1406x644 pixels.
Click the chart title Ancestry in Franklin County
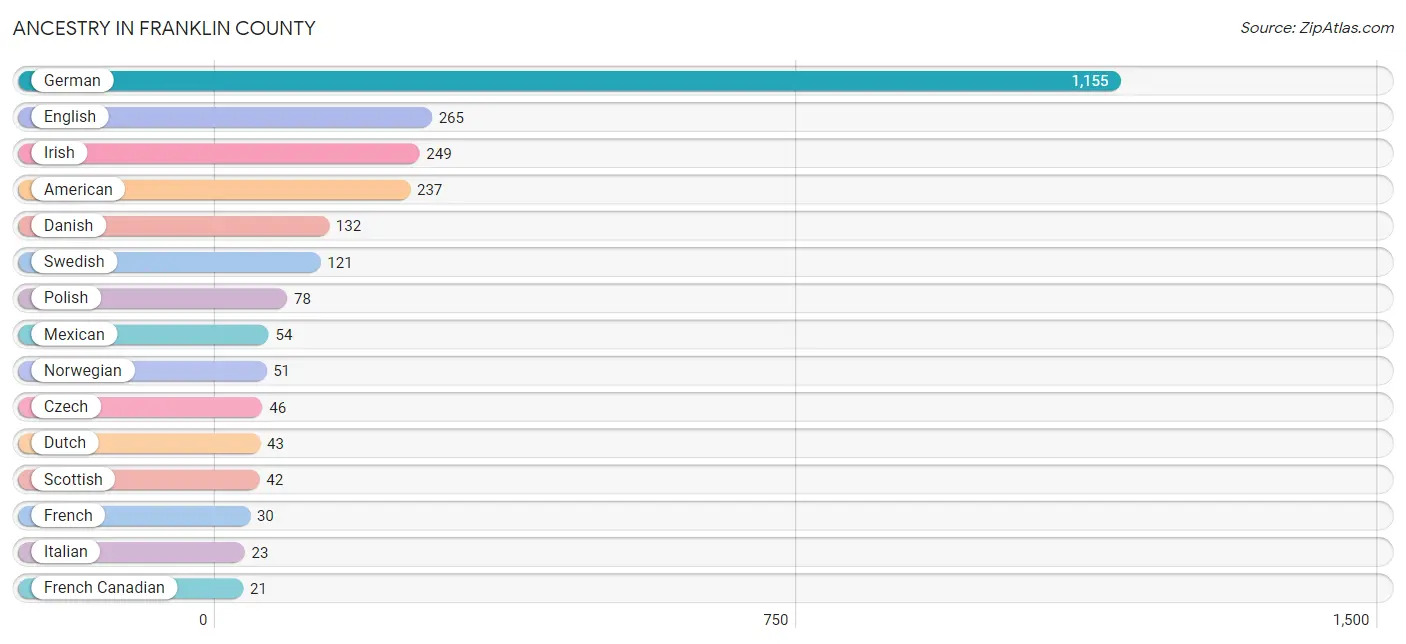tap(164, 28)
